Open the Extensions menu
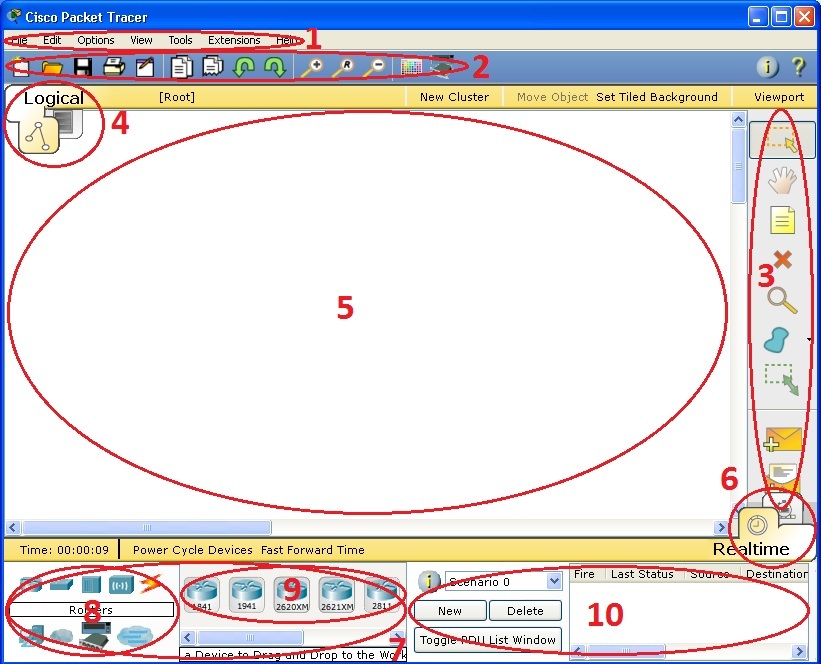The width and height of the screenshot is (821, 664). (x=233, y=40)
